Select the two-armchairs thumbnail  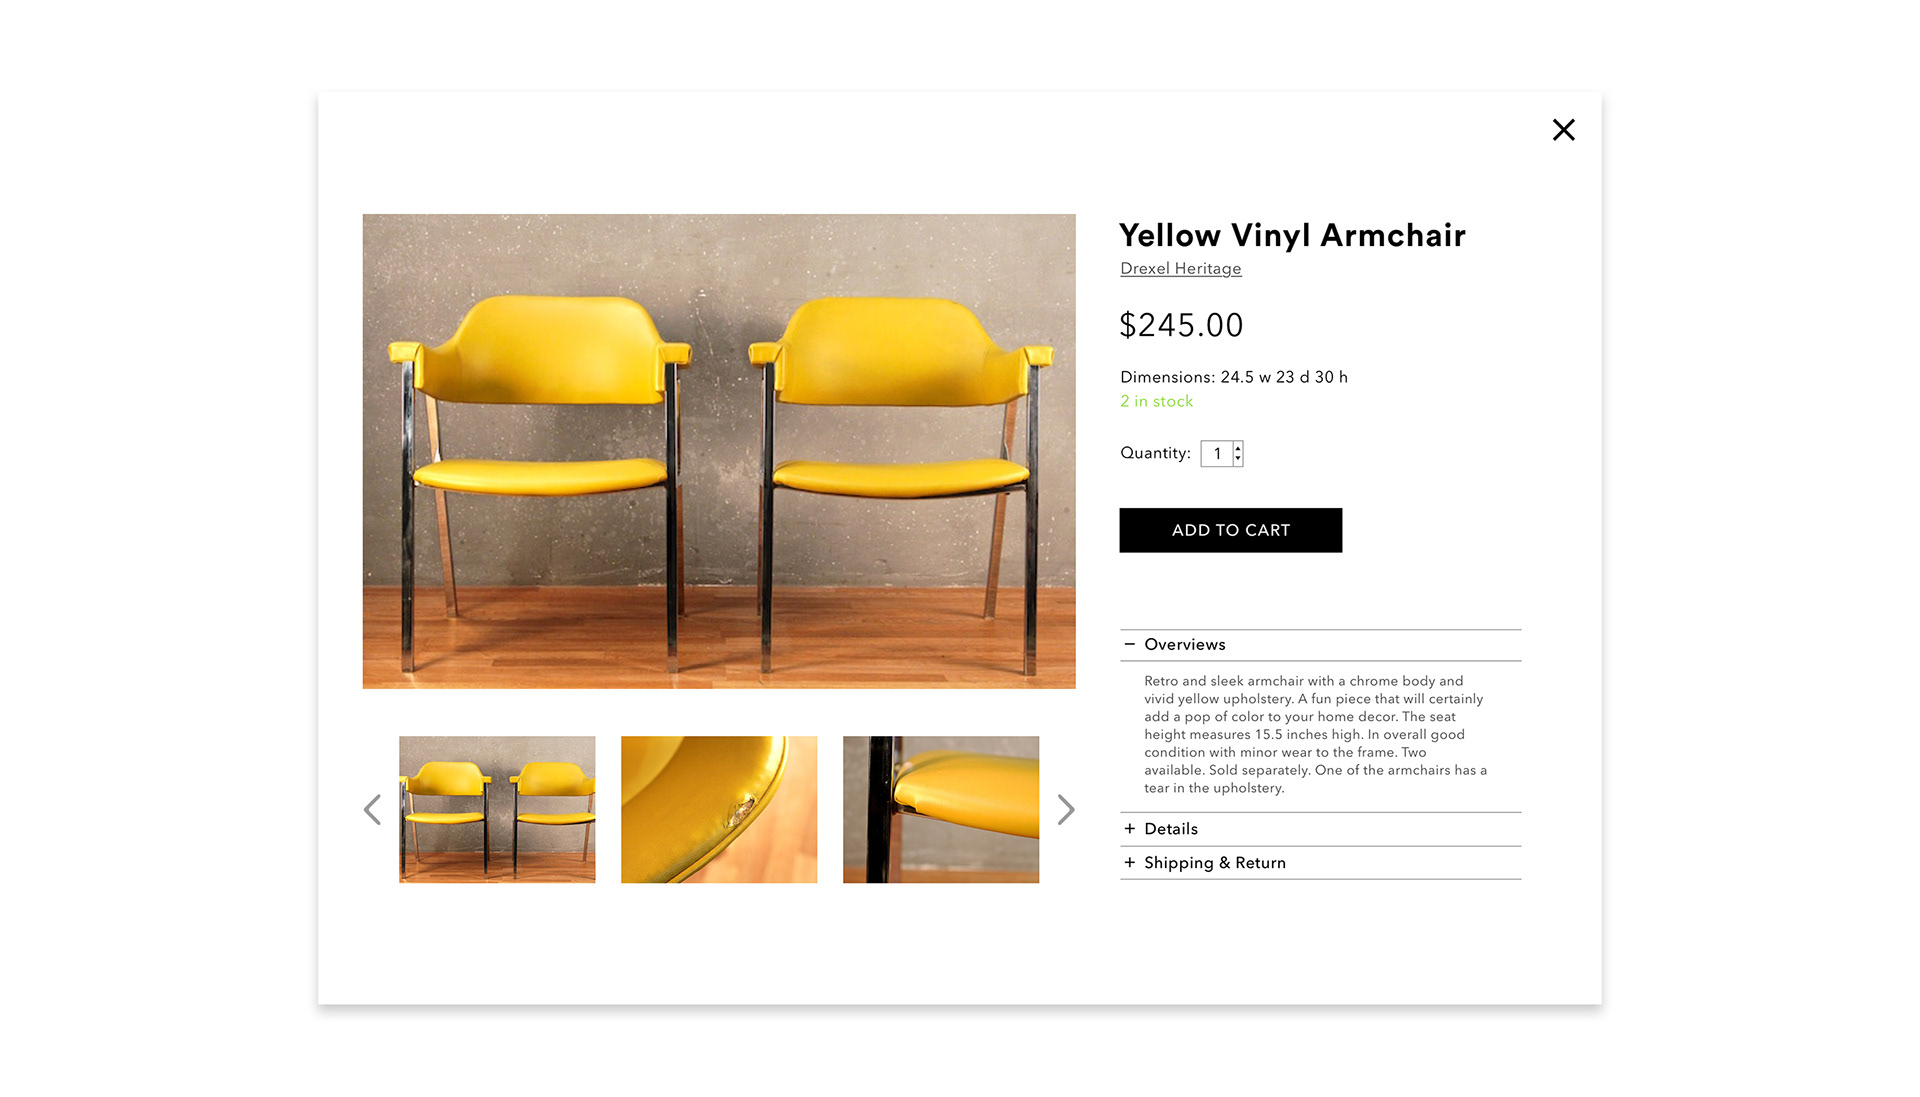(x=497, y=809)
